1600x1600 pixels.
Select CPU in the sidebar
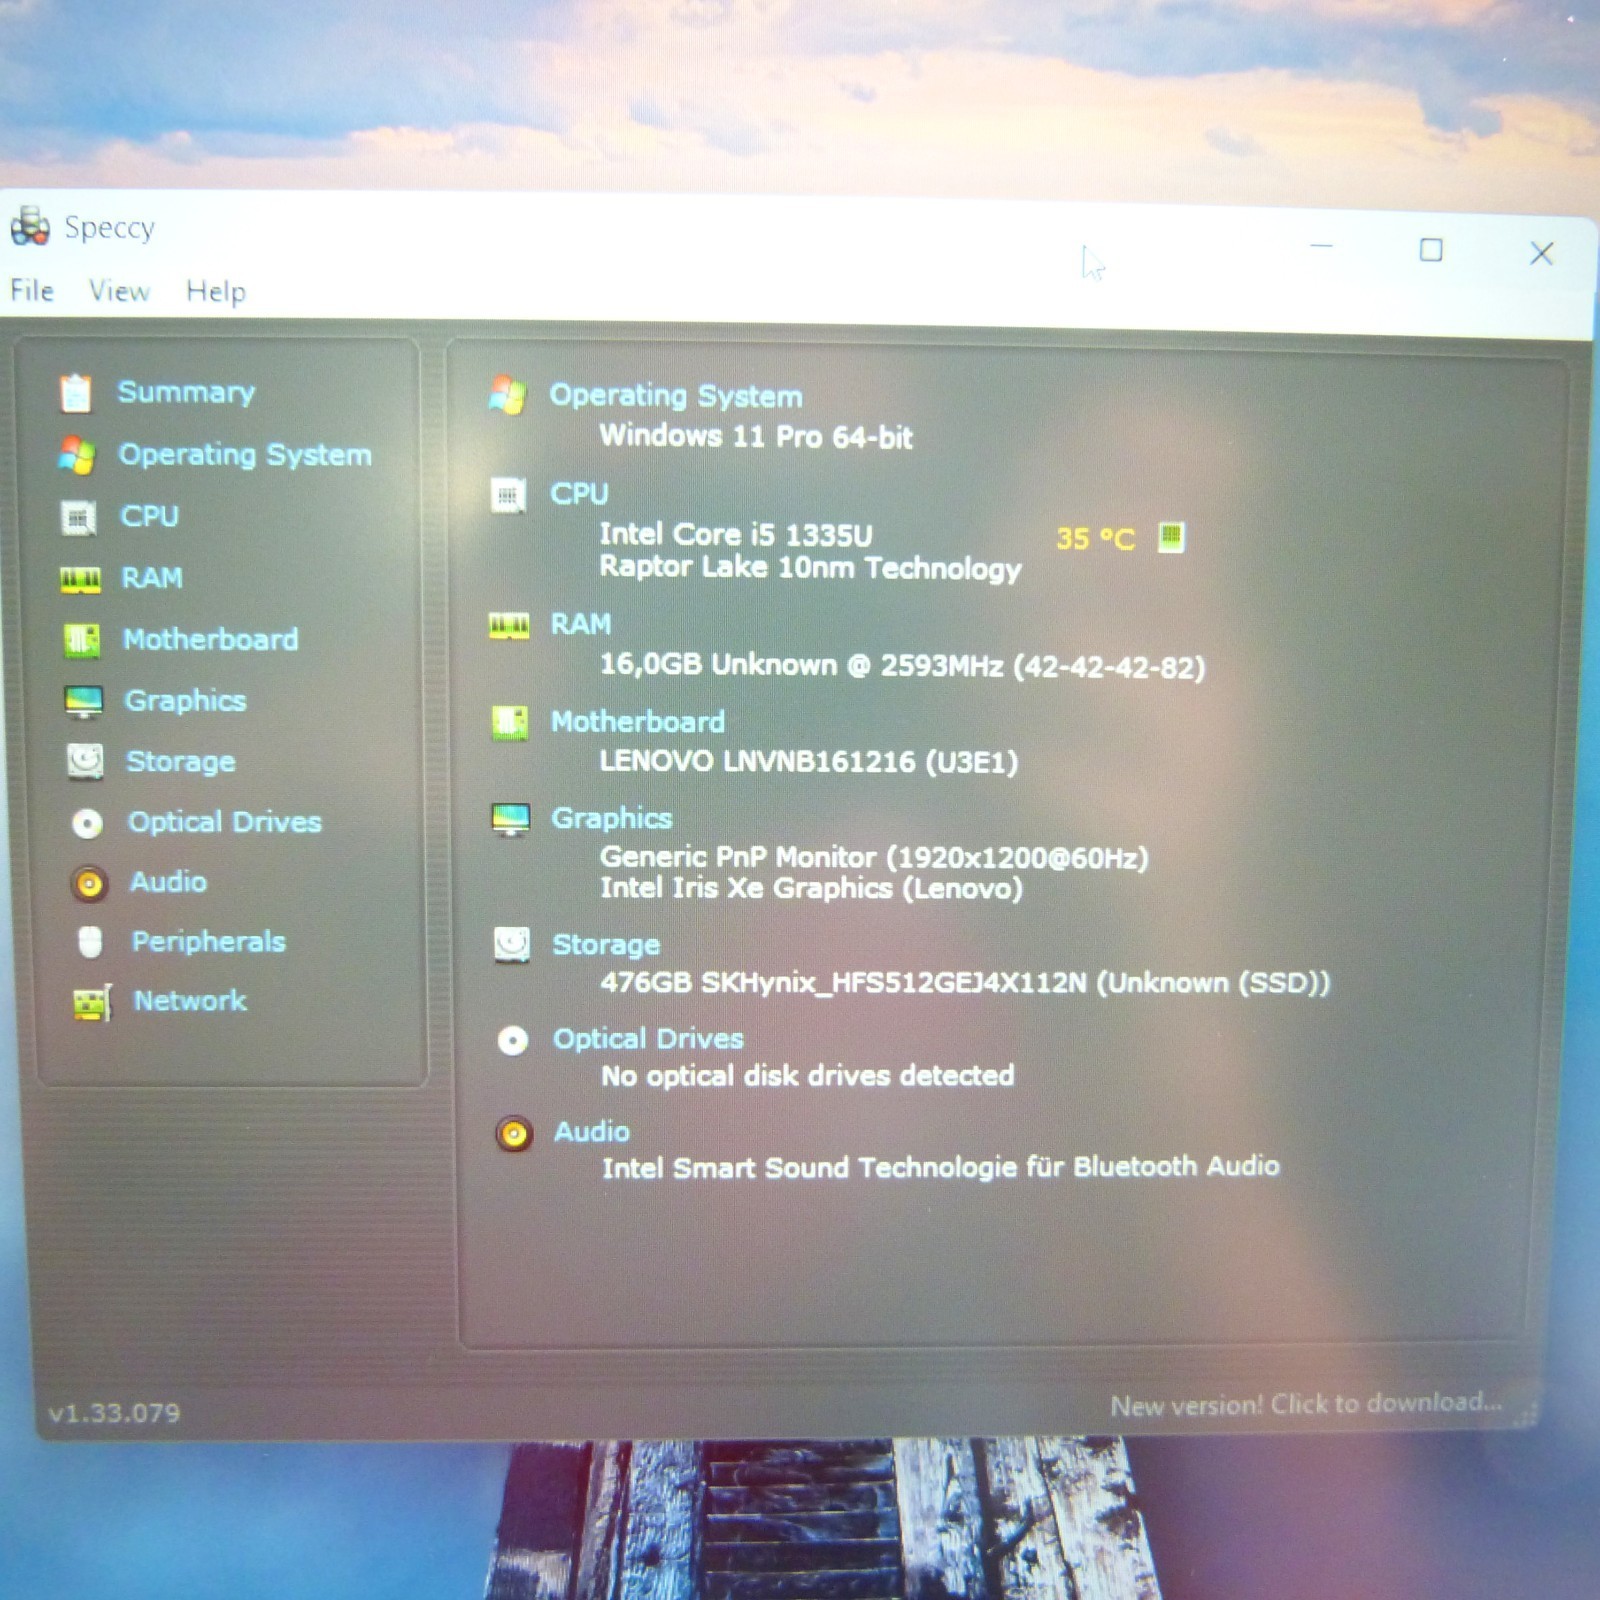pyautogui.click(x=150, y=516)
